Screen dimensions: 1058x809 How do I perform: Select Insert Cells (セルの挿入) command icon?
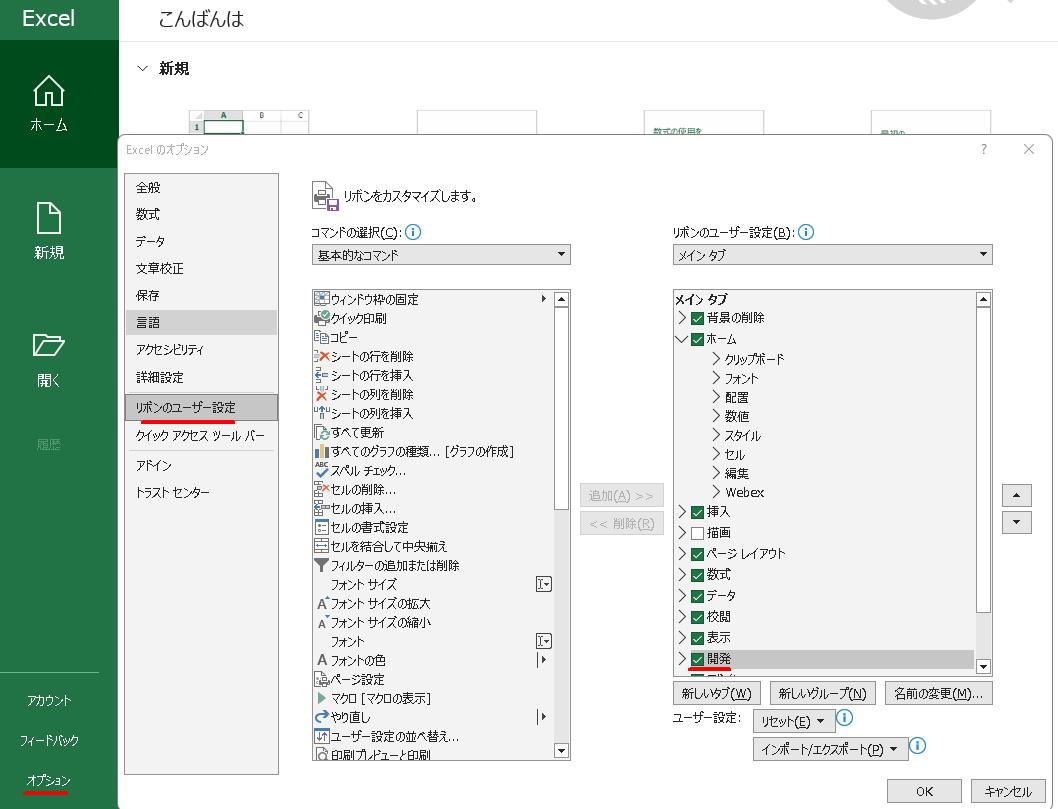click(x=322, y=508)
